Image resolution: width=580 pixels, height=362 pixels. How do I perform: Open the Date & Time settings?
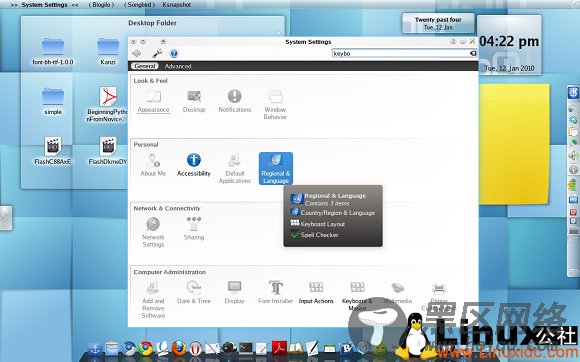click(x=194, y=292)
